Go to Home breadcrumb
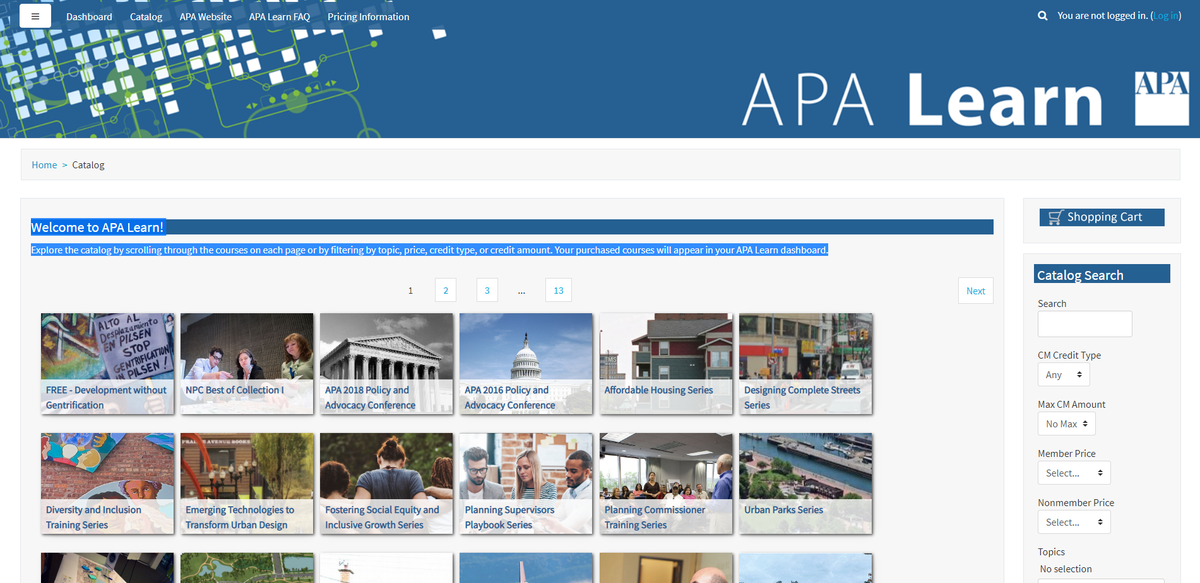This screenshot has height=583, width=1200. pos(44,165)
